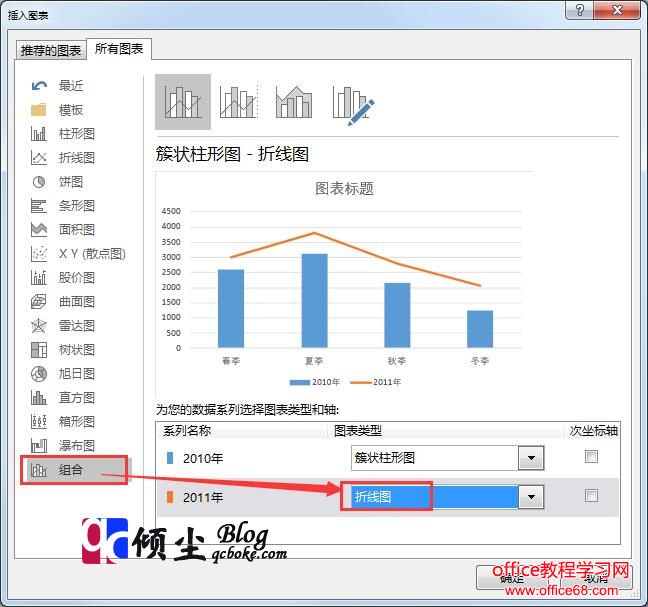Click the 2011年 series name text
Screen dimensions: 648x607
click(x=203, y=497)
